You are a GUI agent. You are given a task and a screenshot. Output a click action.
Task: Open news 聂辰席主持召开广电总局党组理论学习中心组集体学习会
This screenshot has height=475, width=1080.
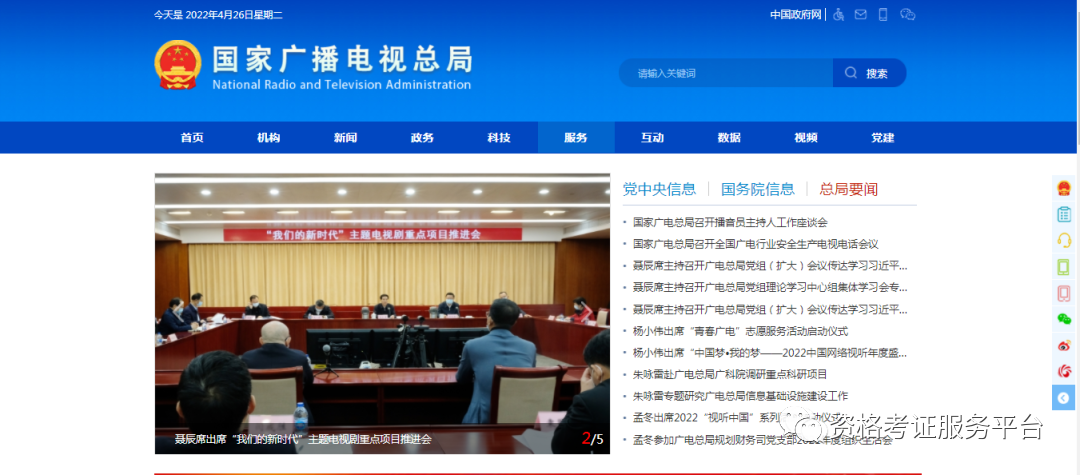point(770,287)
